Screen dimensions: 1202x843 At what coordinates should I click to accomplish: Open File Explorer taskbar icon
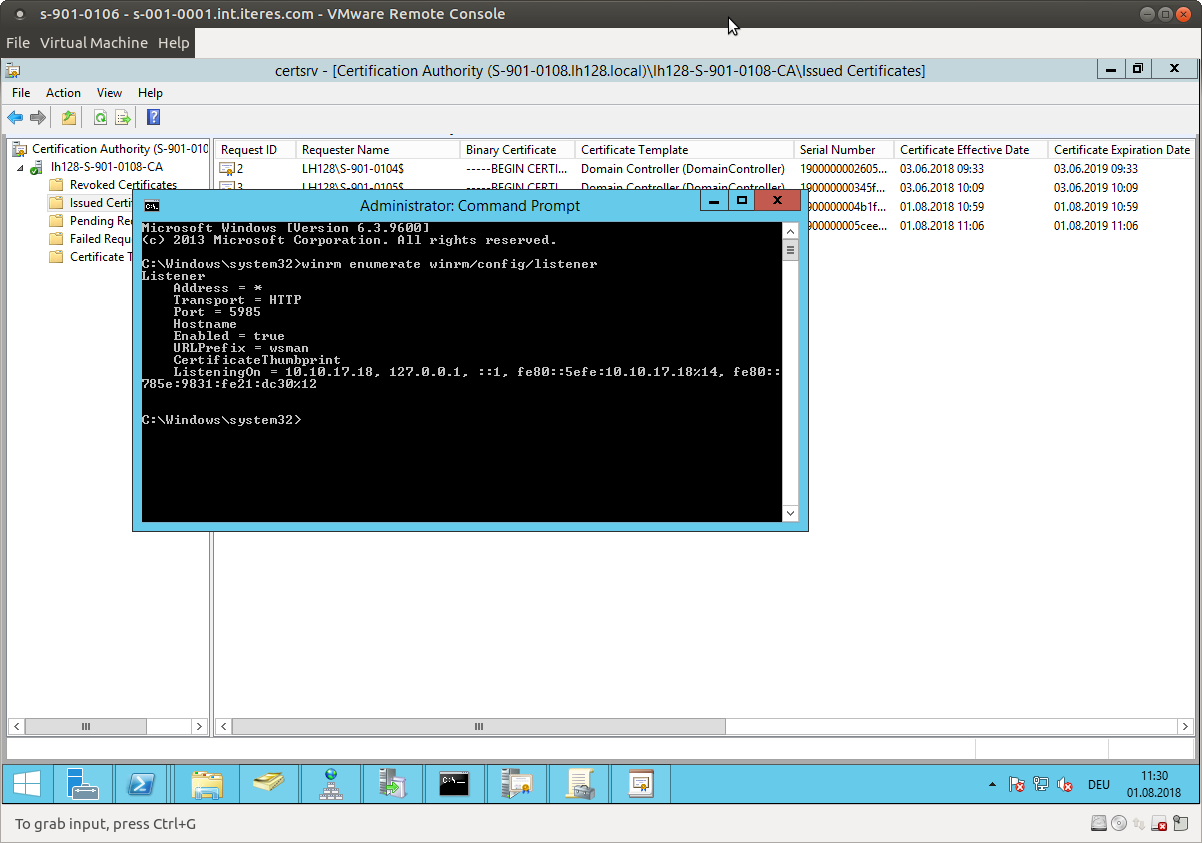pyautogui.click(x=207, y=785)
